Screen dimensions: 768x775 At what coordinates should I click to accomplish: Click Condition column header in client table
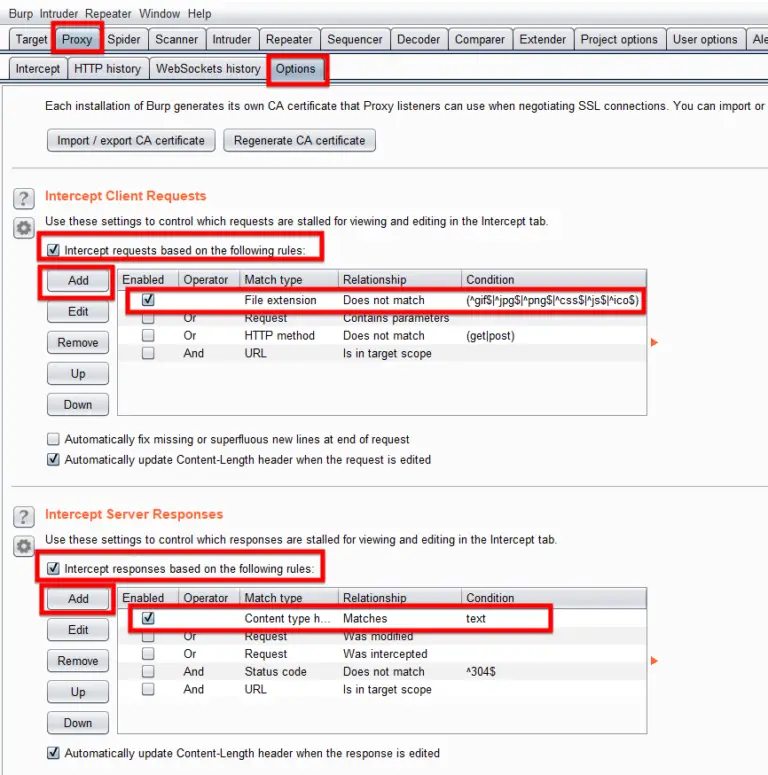554,279
